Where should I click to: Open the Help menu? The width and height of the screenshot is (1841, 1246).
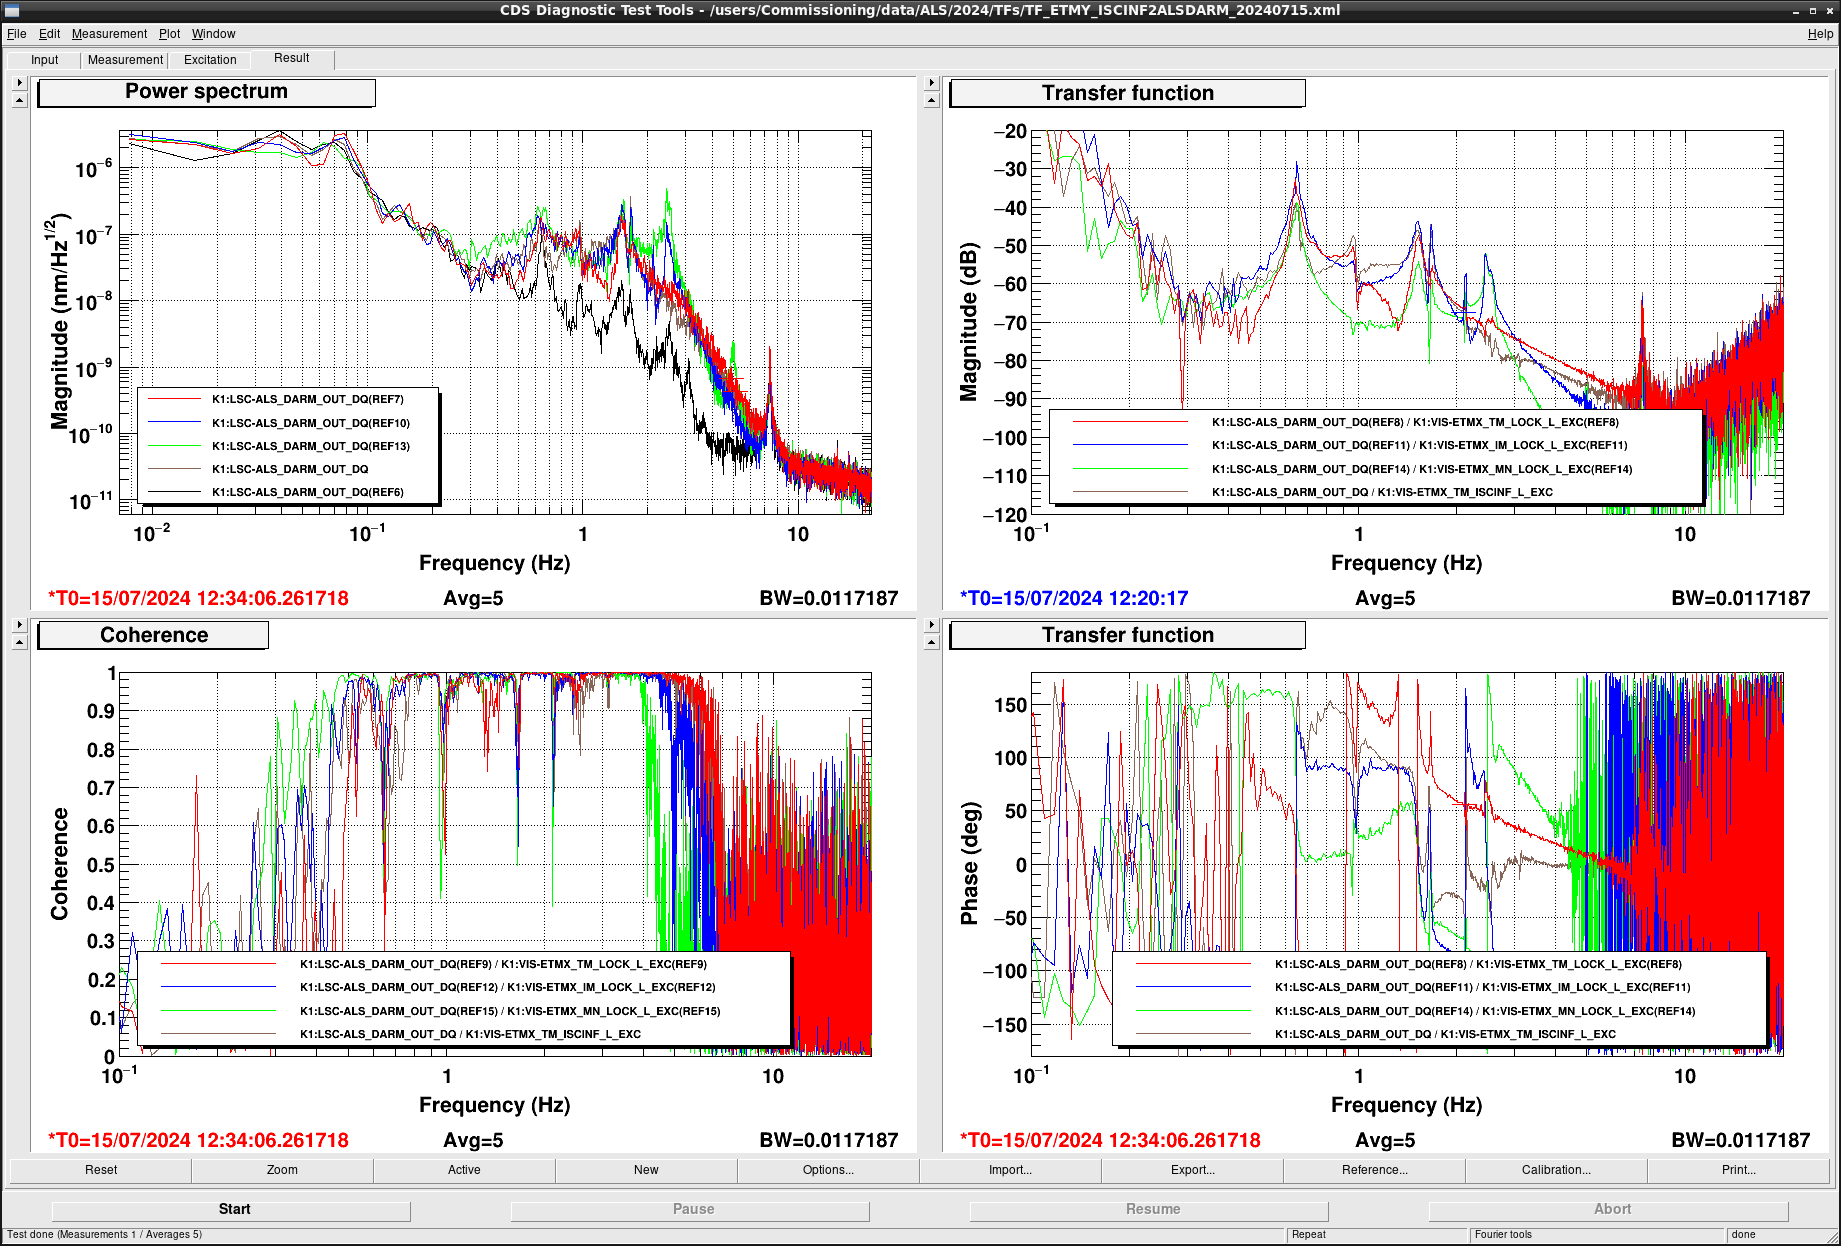pyautogui.click(x=1820, y=34)
